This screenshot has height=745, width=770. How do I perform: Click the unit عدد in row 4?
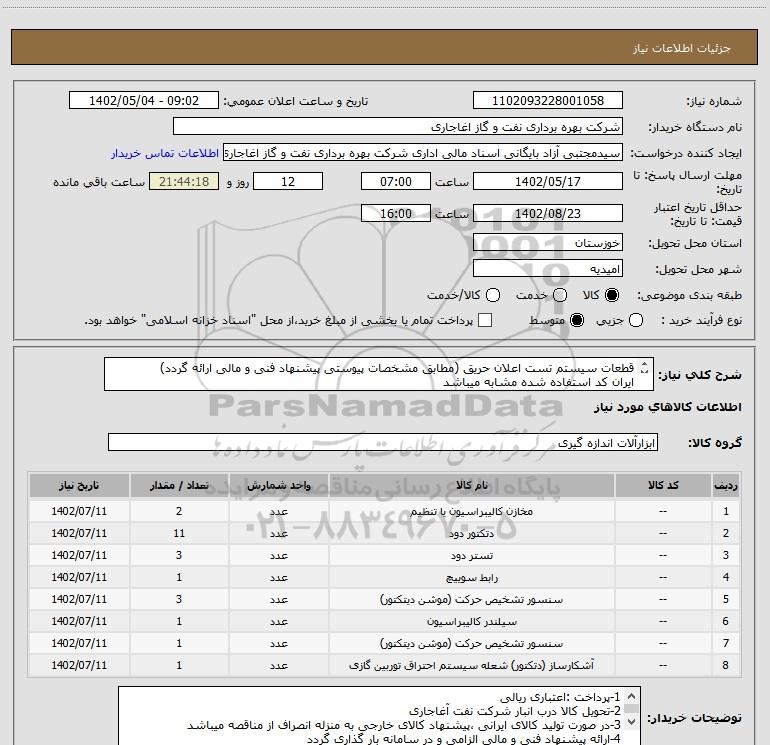pos(278,578)
